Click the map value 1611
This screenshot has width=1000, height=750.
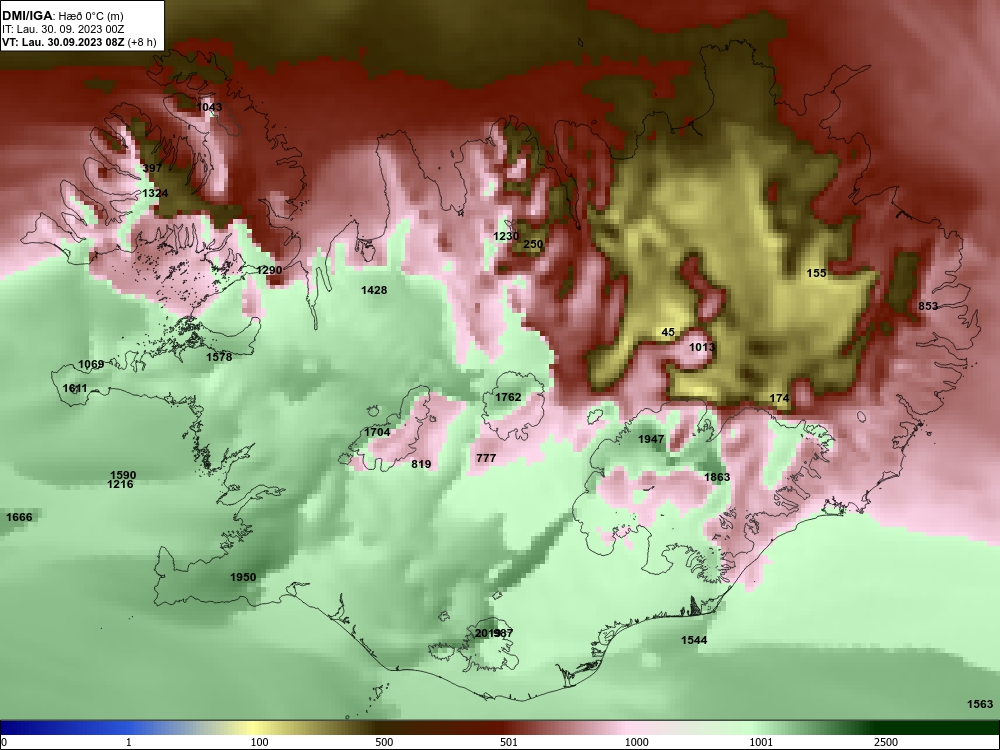[75, 388]
